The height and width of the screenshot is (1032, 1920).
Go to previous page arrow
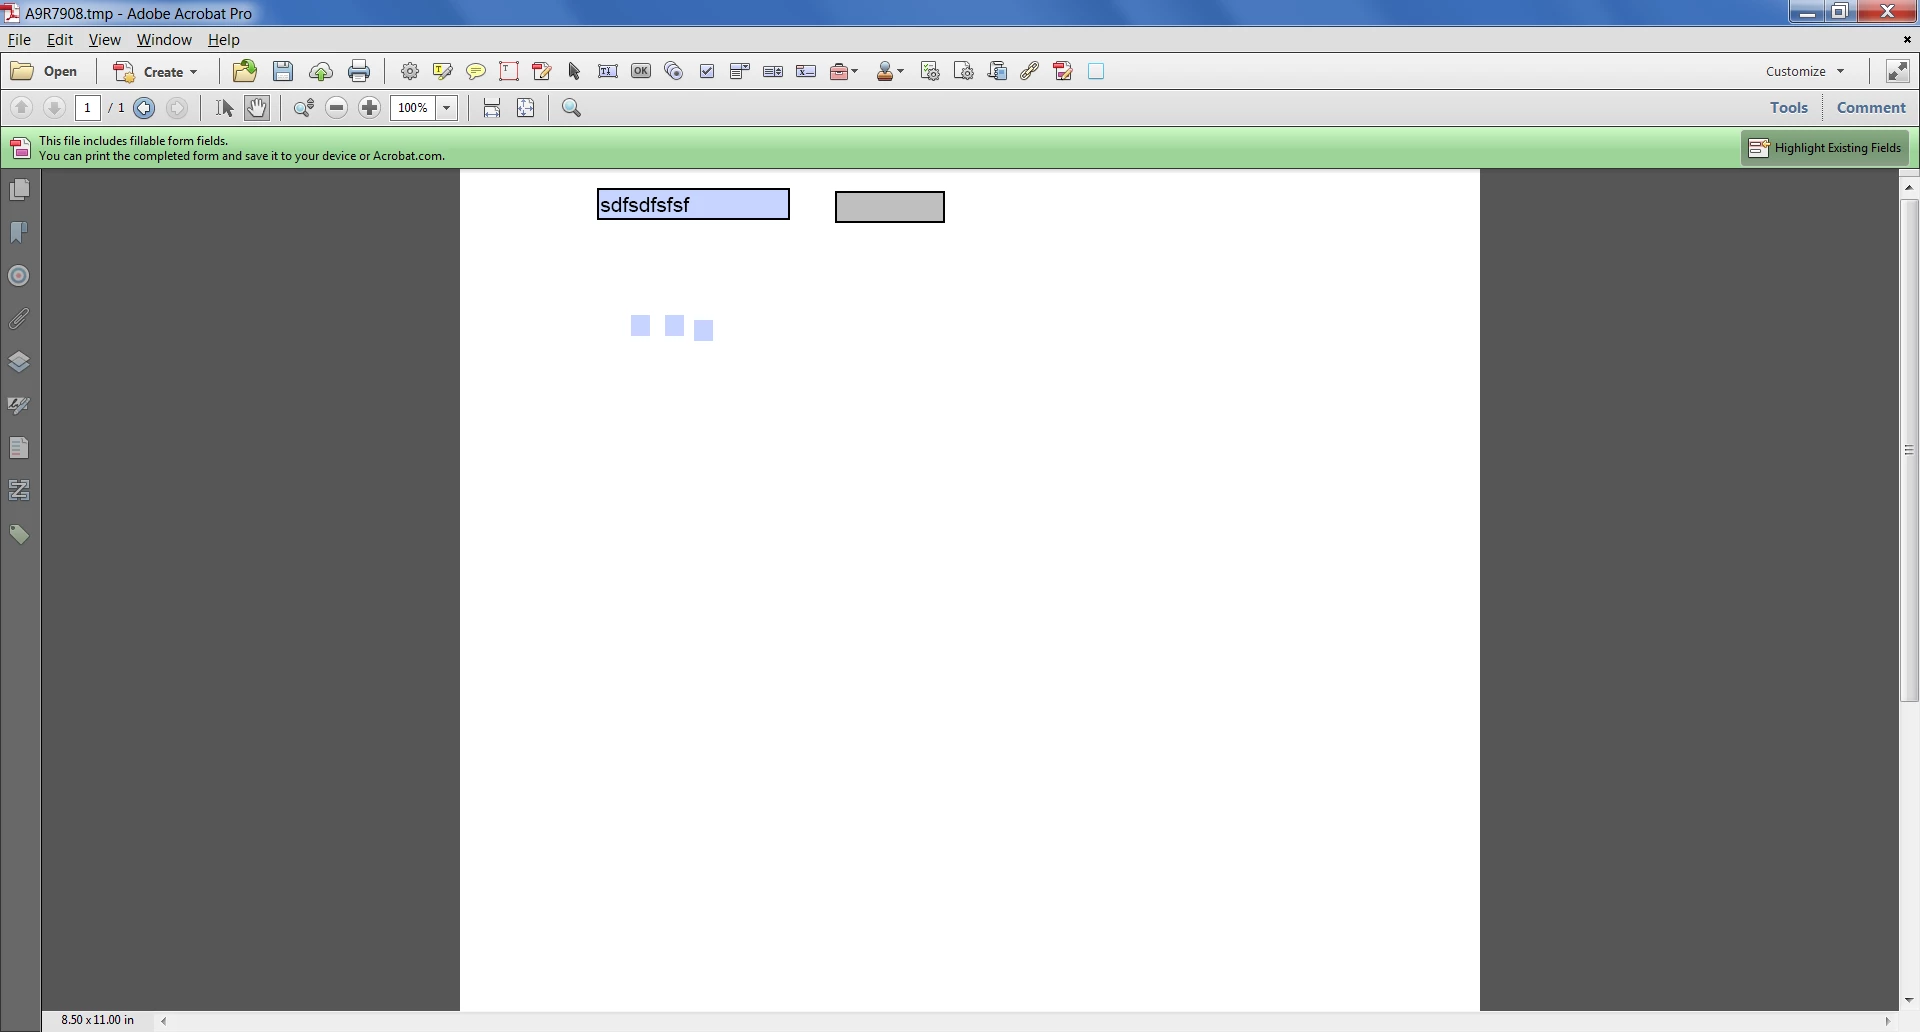tap(21, 108)
